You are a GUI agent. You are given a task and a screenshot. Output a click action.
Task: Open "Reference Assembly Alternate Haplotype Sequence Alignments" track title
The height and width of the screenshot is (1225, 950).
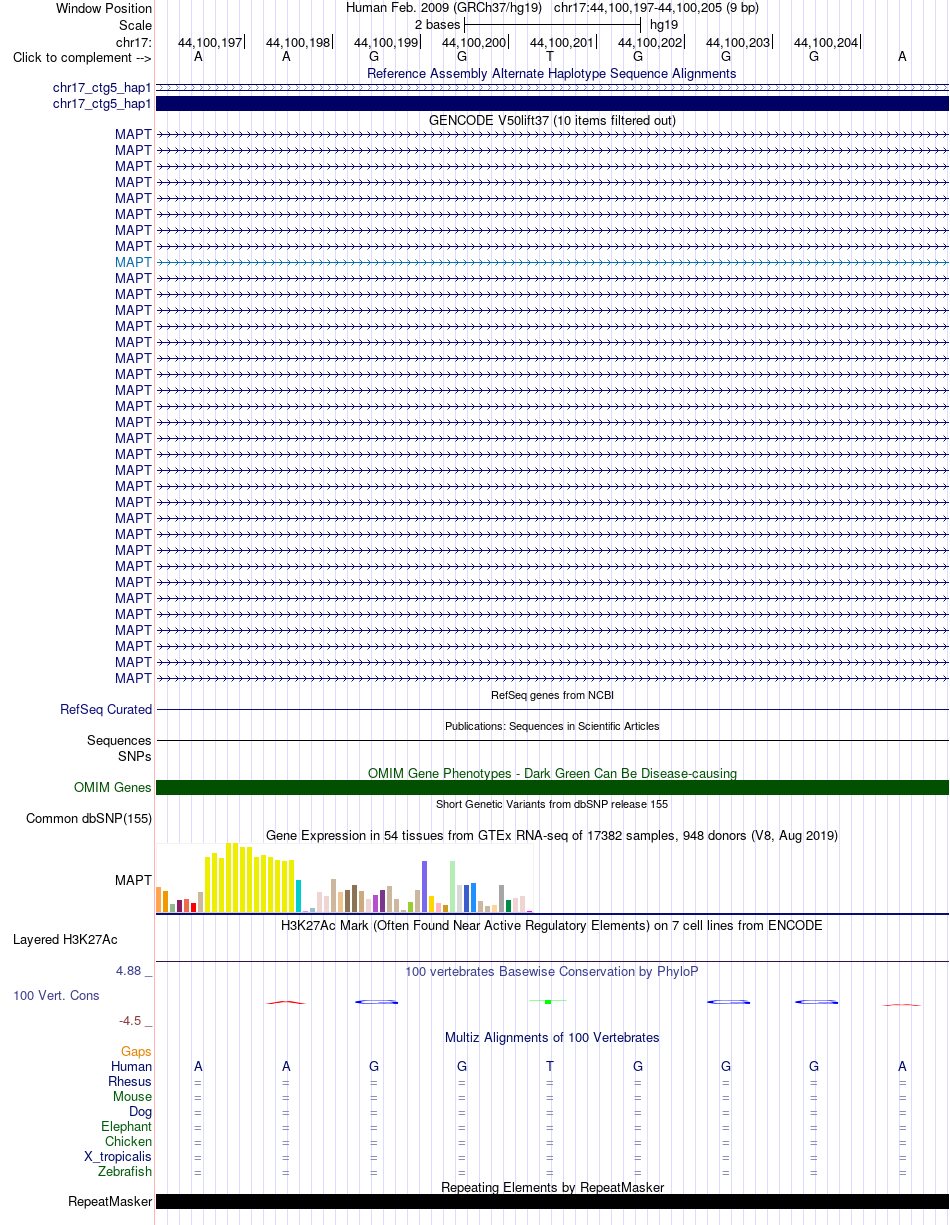tap(552, 73)
